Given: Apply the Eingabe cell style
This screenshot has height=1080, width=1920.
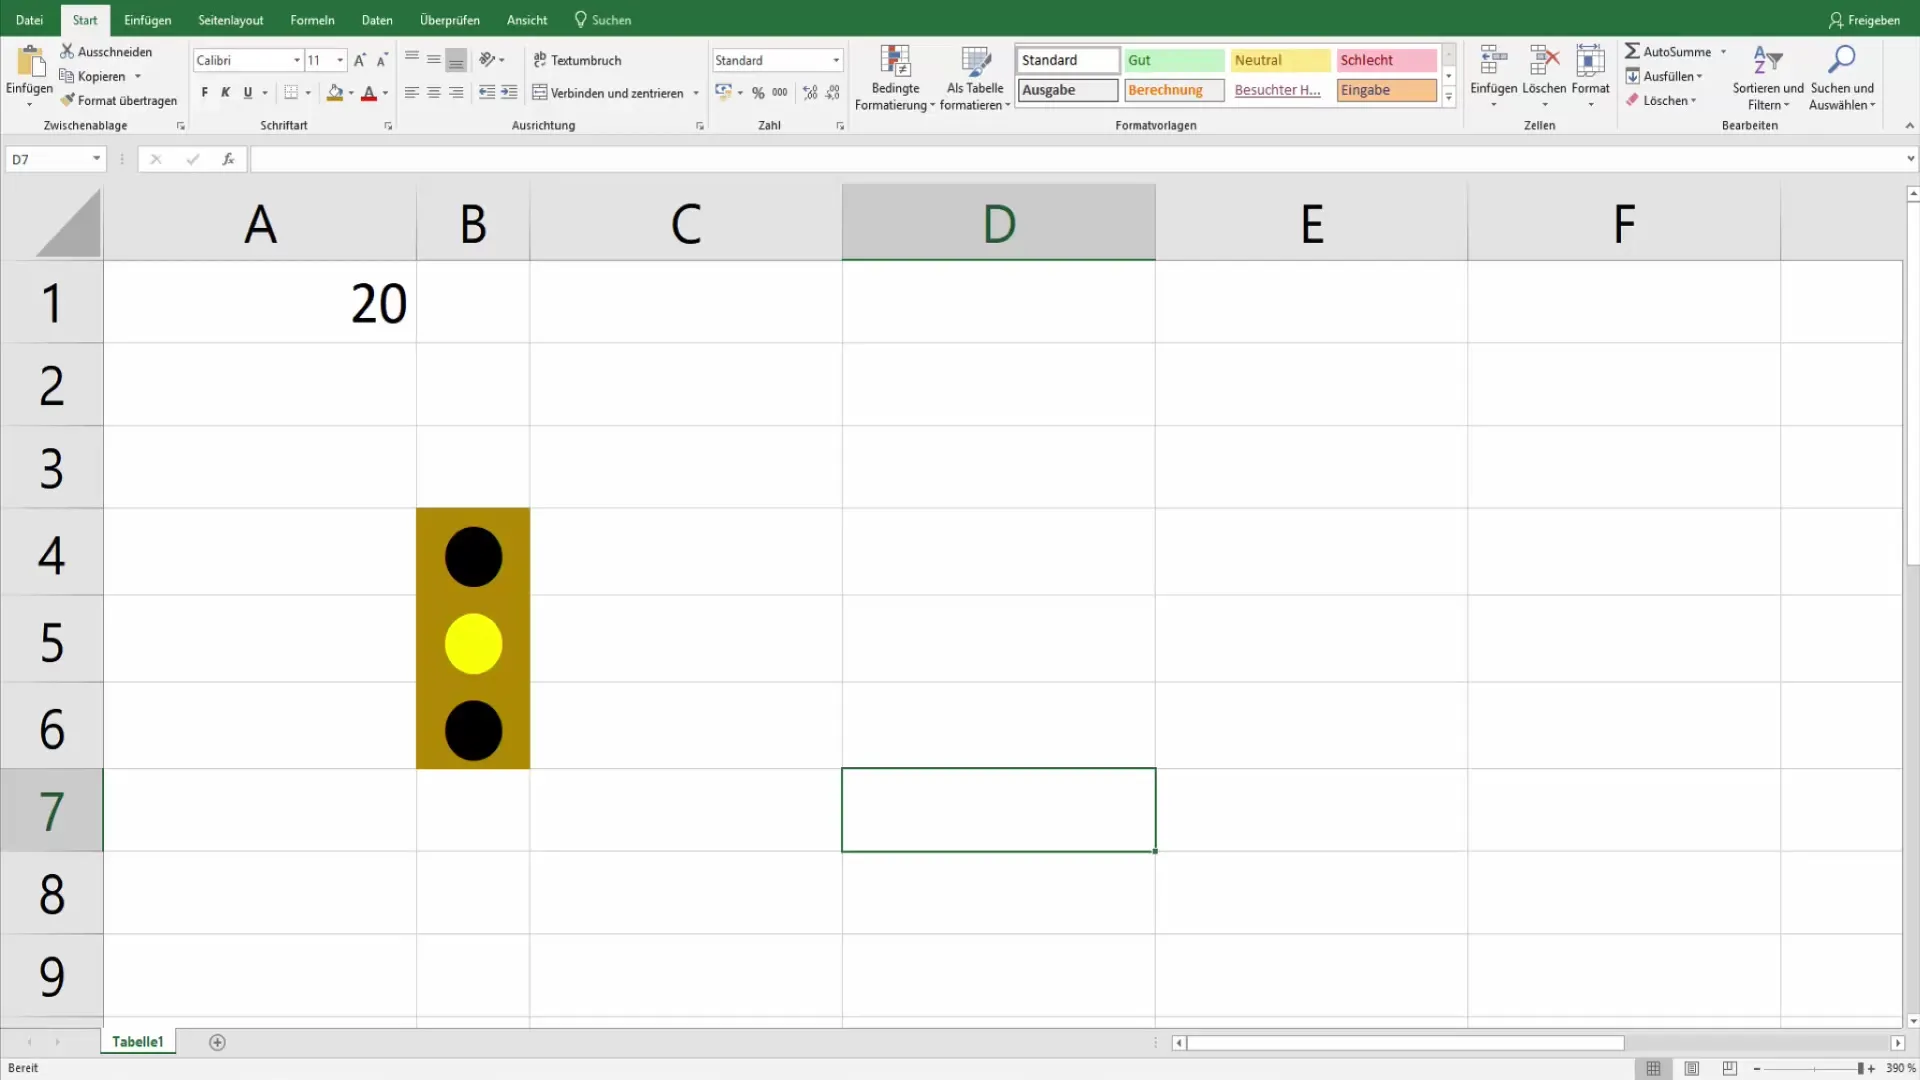Looking at the screenshot, I should 1386,90.
